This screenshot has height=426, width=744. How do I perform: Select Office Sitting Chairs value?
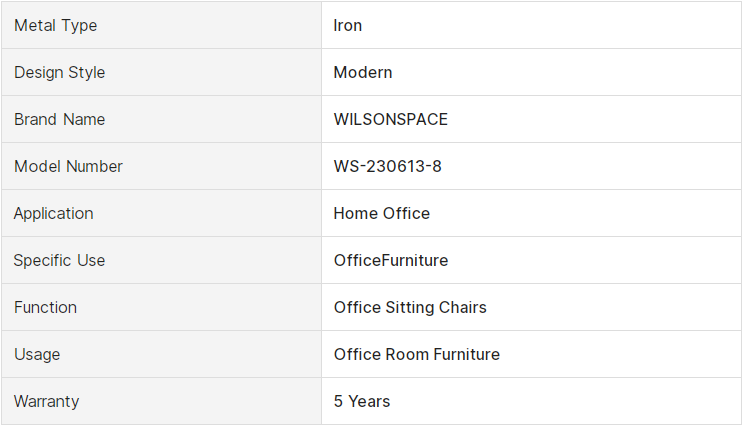410,307
